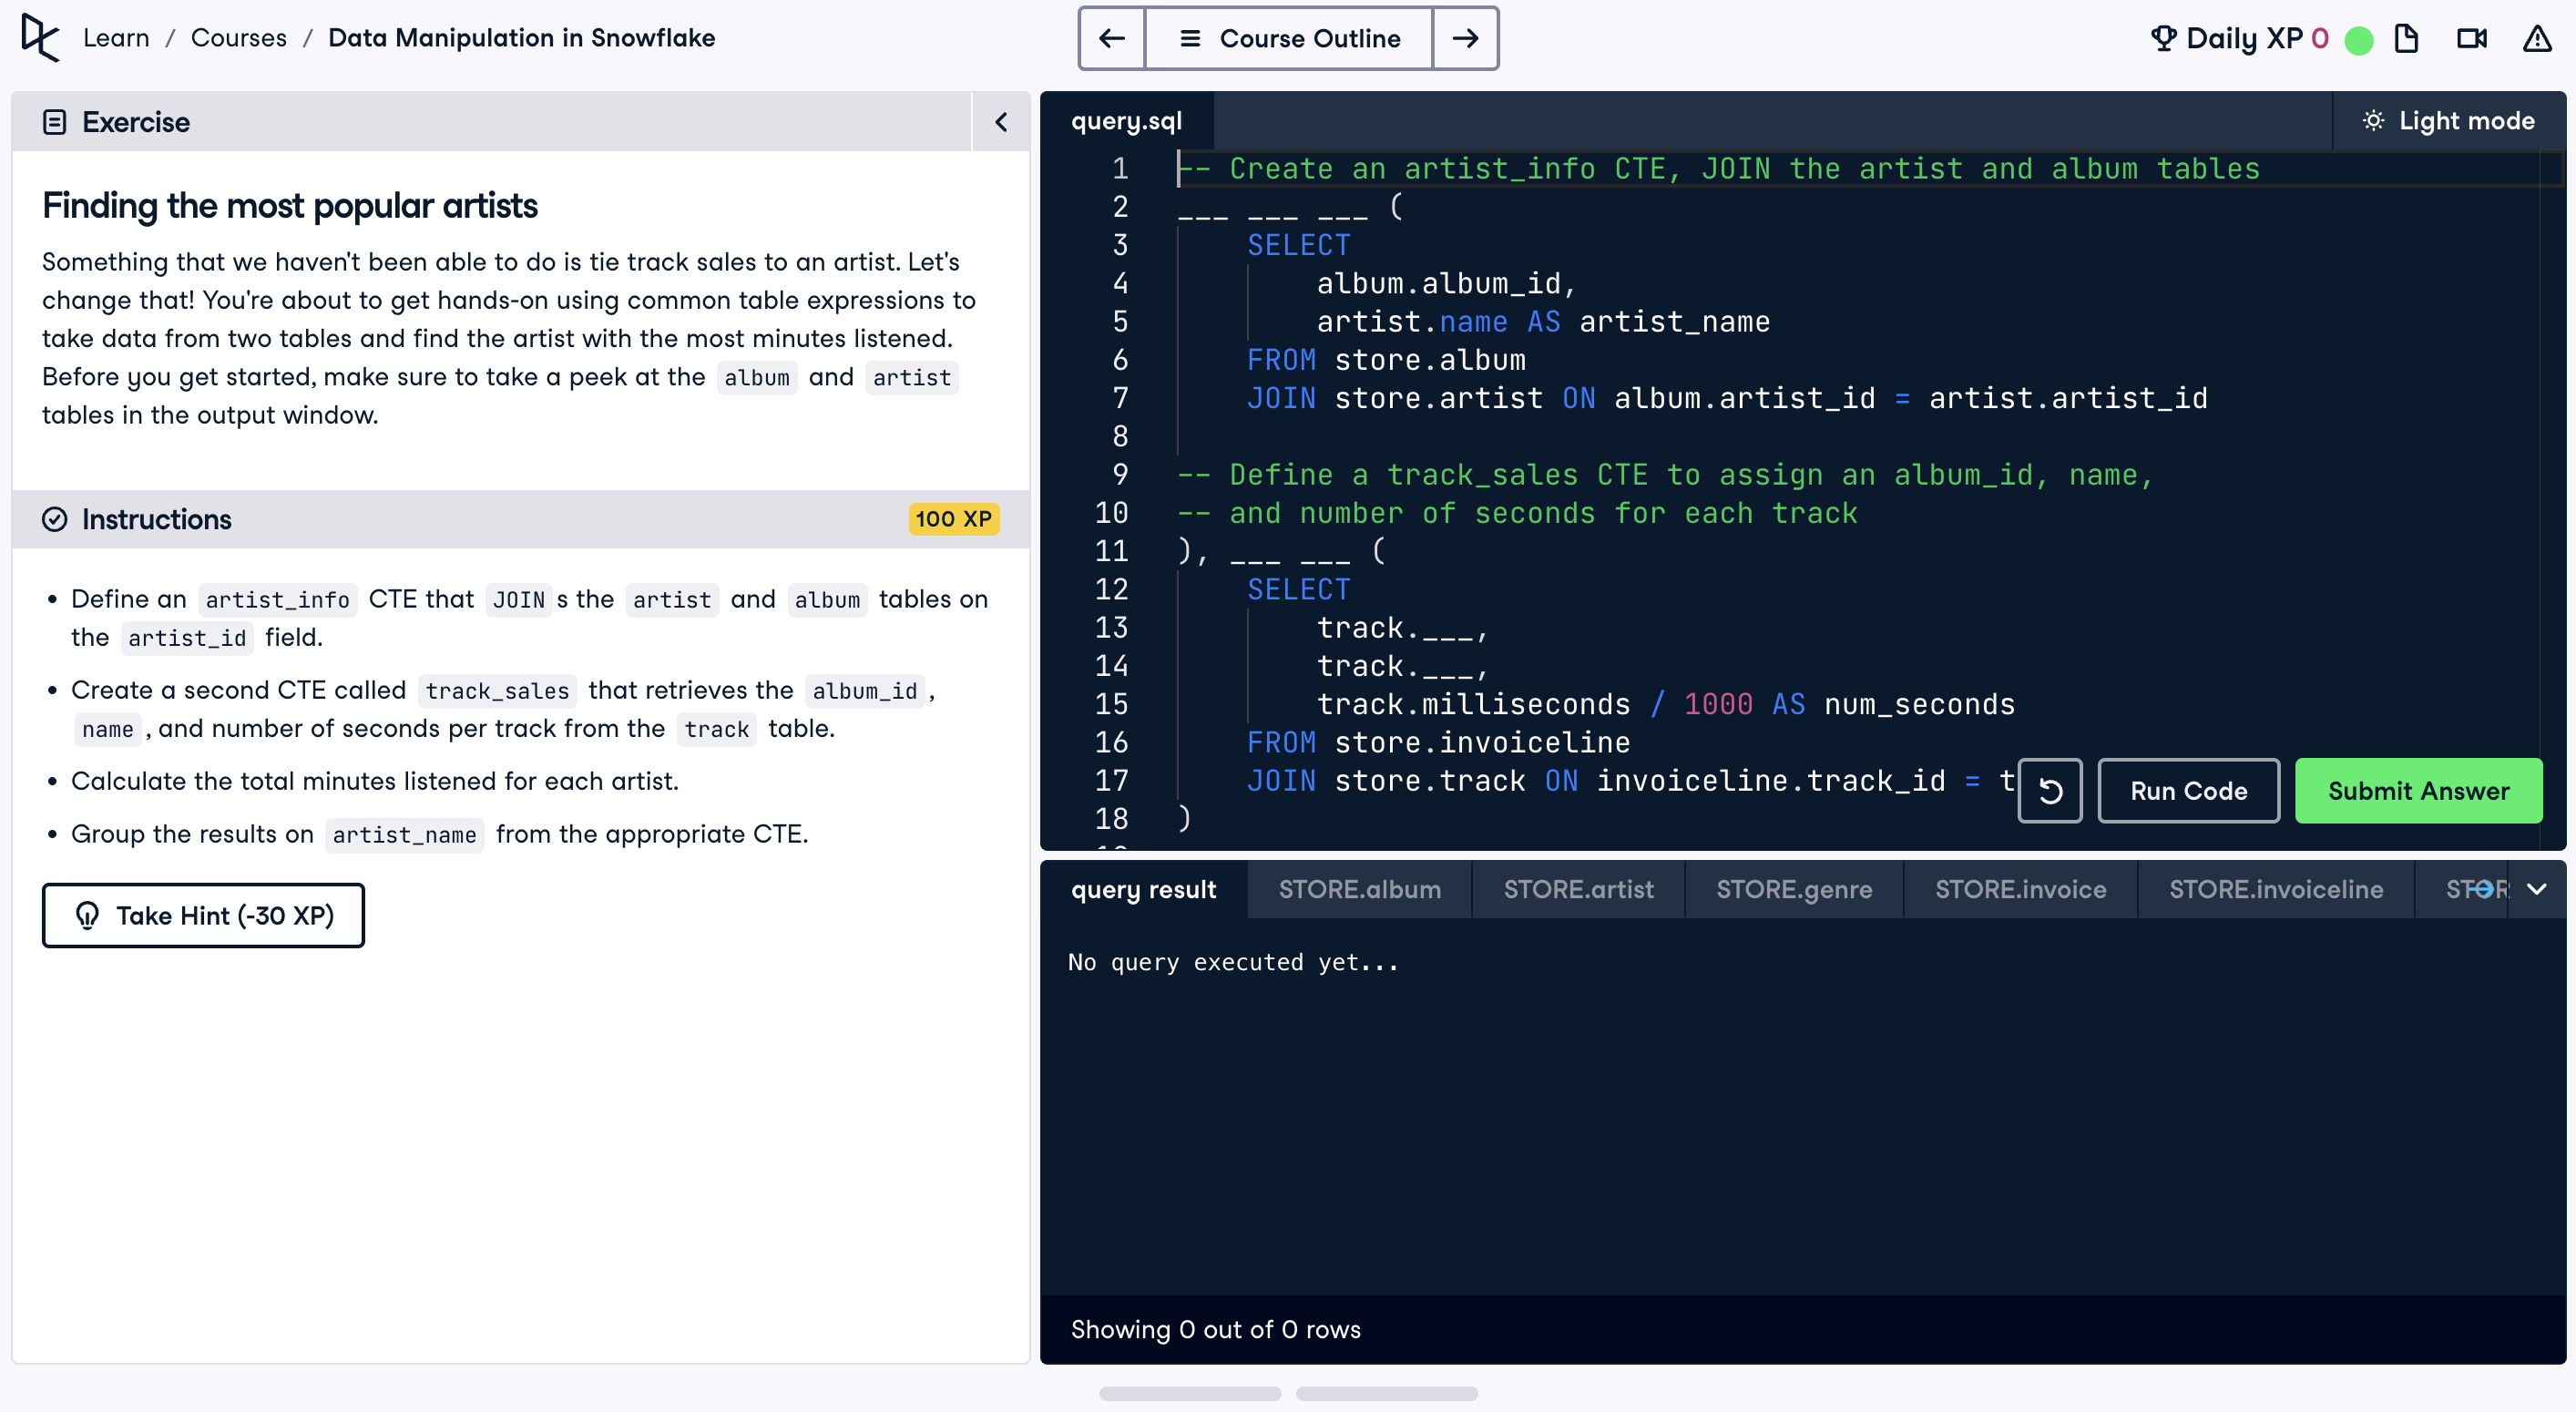Click Data Manipulation in Snowflake breadcrumb

[522, 38]
